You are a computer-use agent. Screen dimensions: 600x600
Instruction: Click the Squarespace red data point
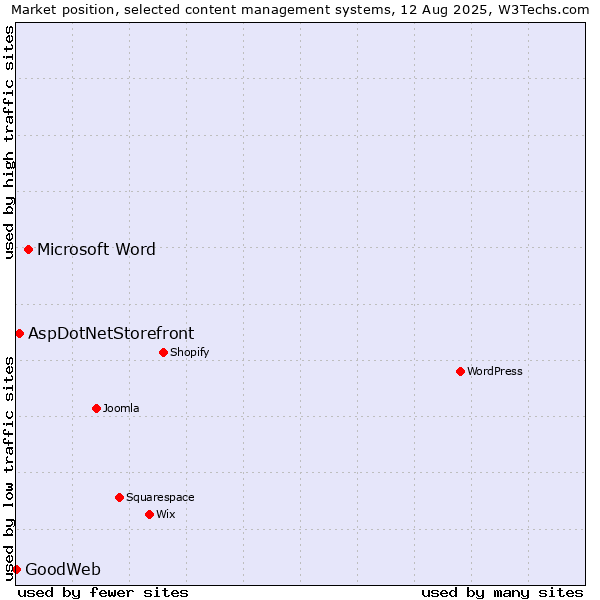tap(119, 497)
